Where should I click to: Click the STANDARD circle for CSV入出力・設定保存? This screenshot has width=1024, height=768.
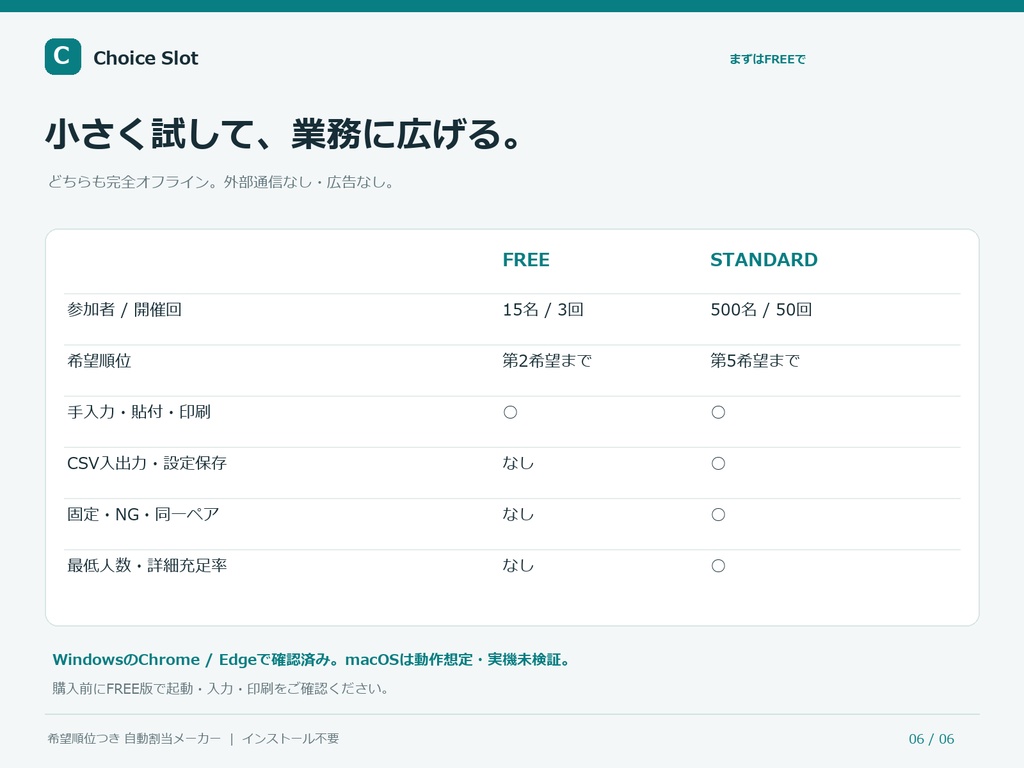click(x=718, y=463)
